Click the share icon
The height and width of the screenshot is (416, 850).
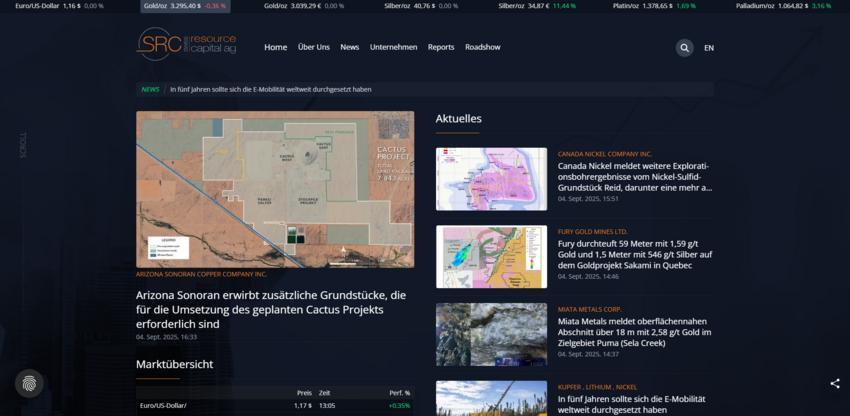pos(835,383)
